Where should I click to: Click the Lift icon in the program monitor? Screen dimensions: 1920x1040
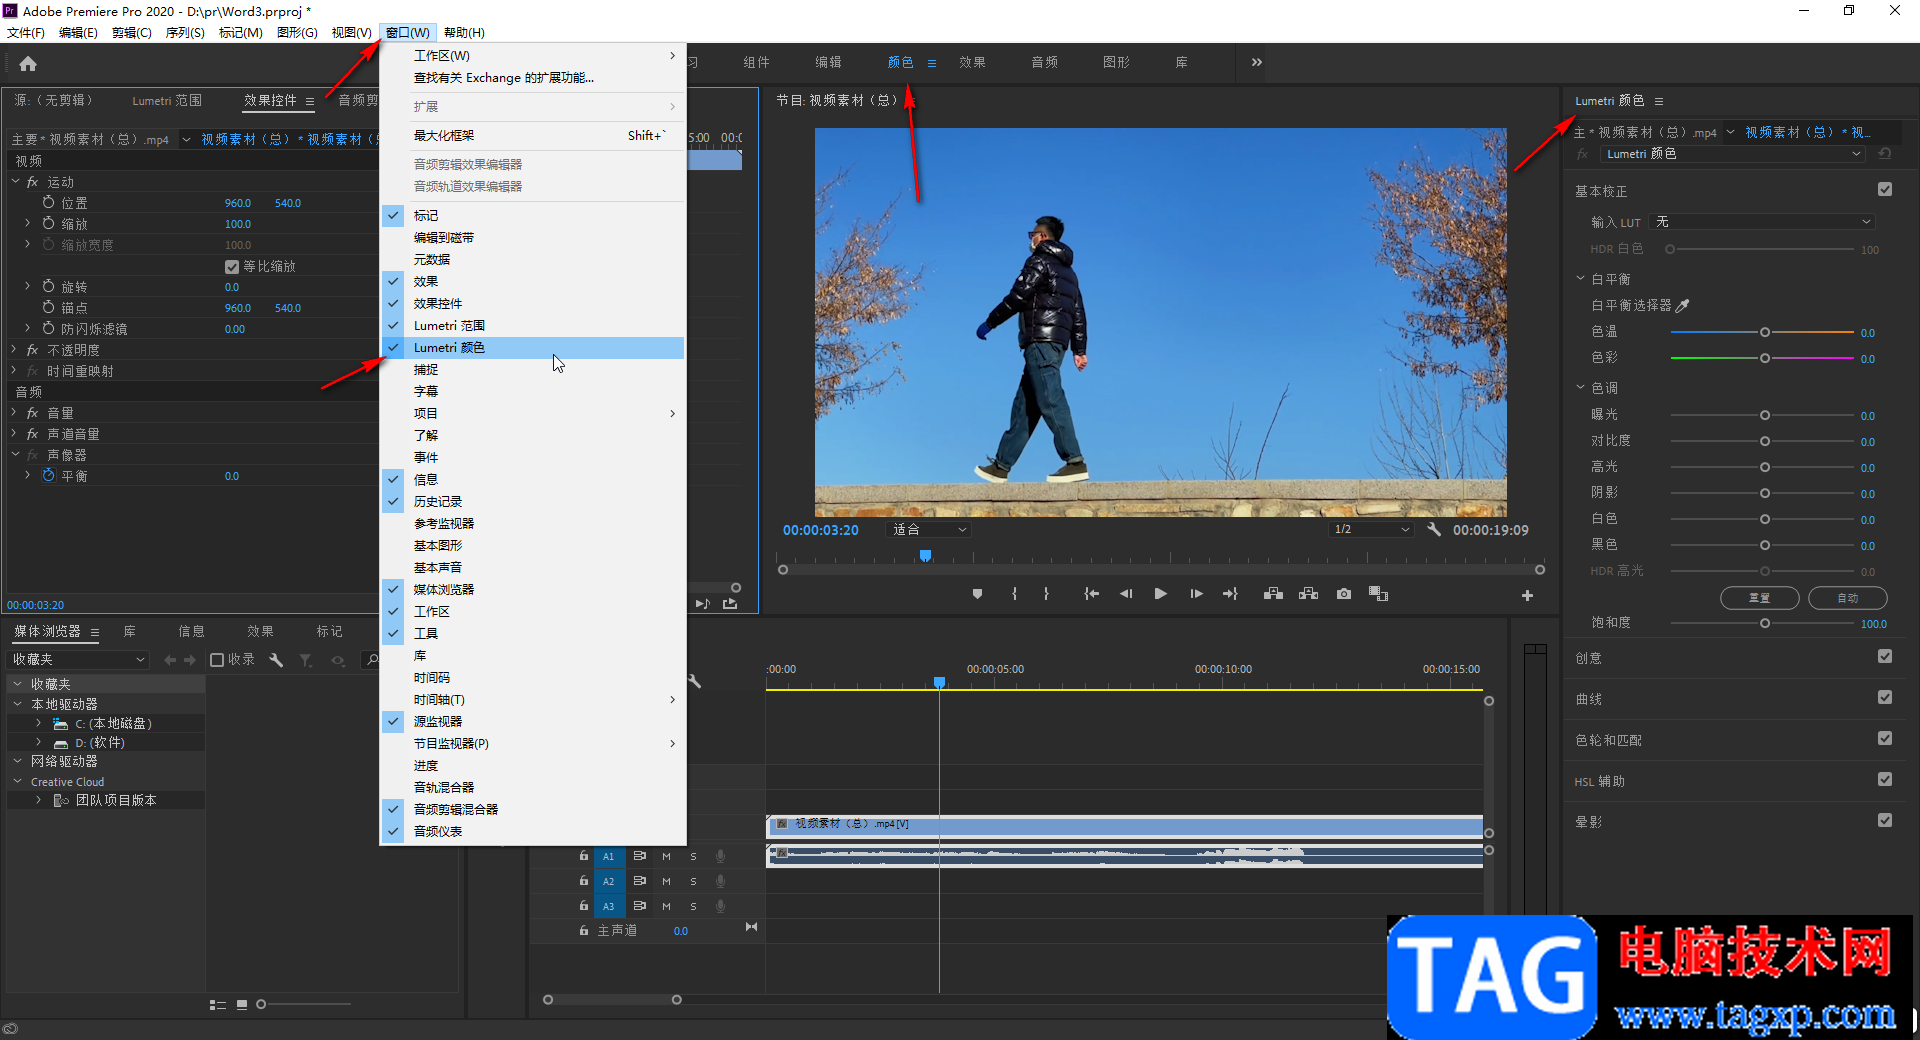[x=1273, y=594]
